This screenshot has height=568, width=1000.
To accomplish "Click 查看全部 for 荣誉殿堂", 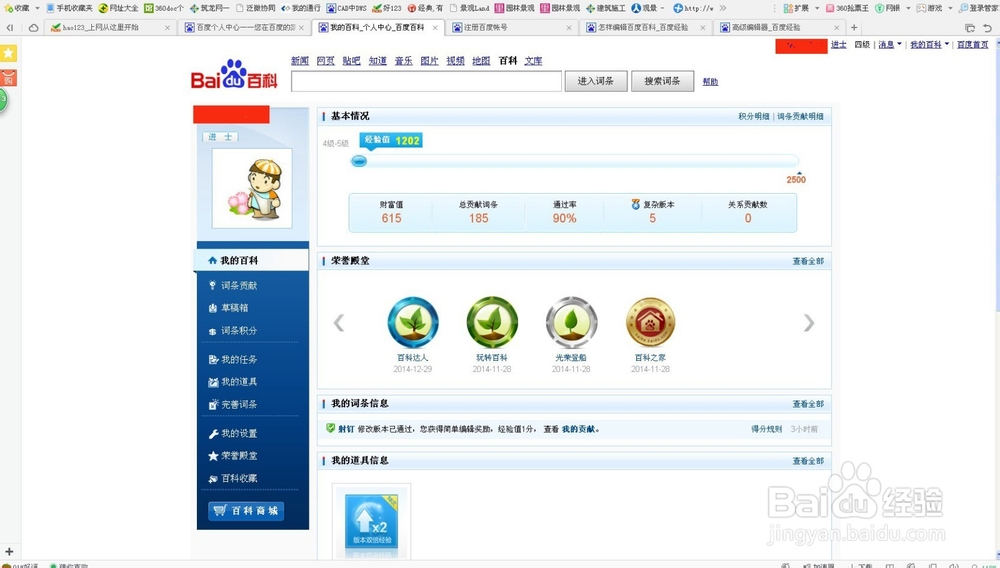I will pyautogui.click(x=808, y=261).
